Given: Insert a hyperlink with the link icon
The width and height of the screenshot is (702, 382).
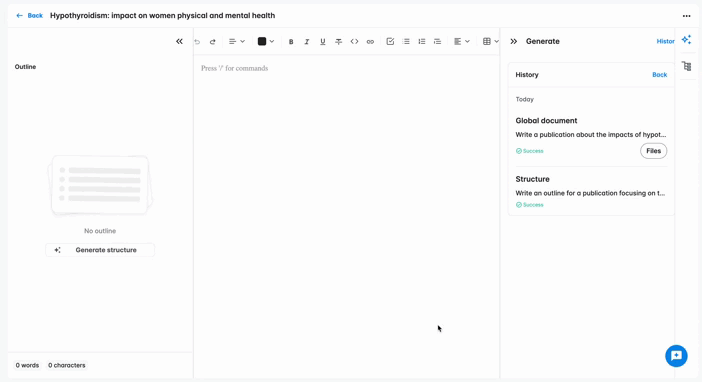Looking at the screenshot, I should [370, 42].
